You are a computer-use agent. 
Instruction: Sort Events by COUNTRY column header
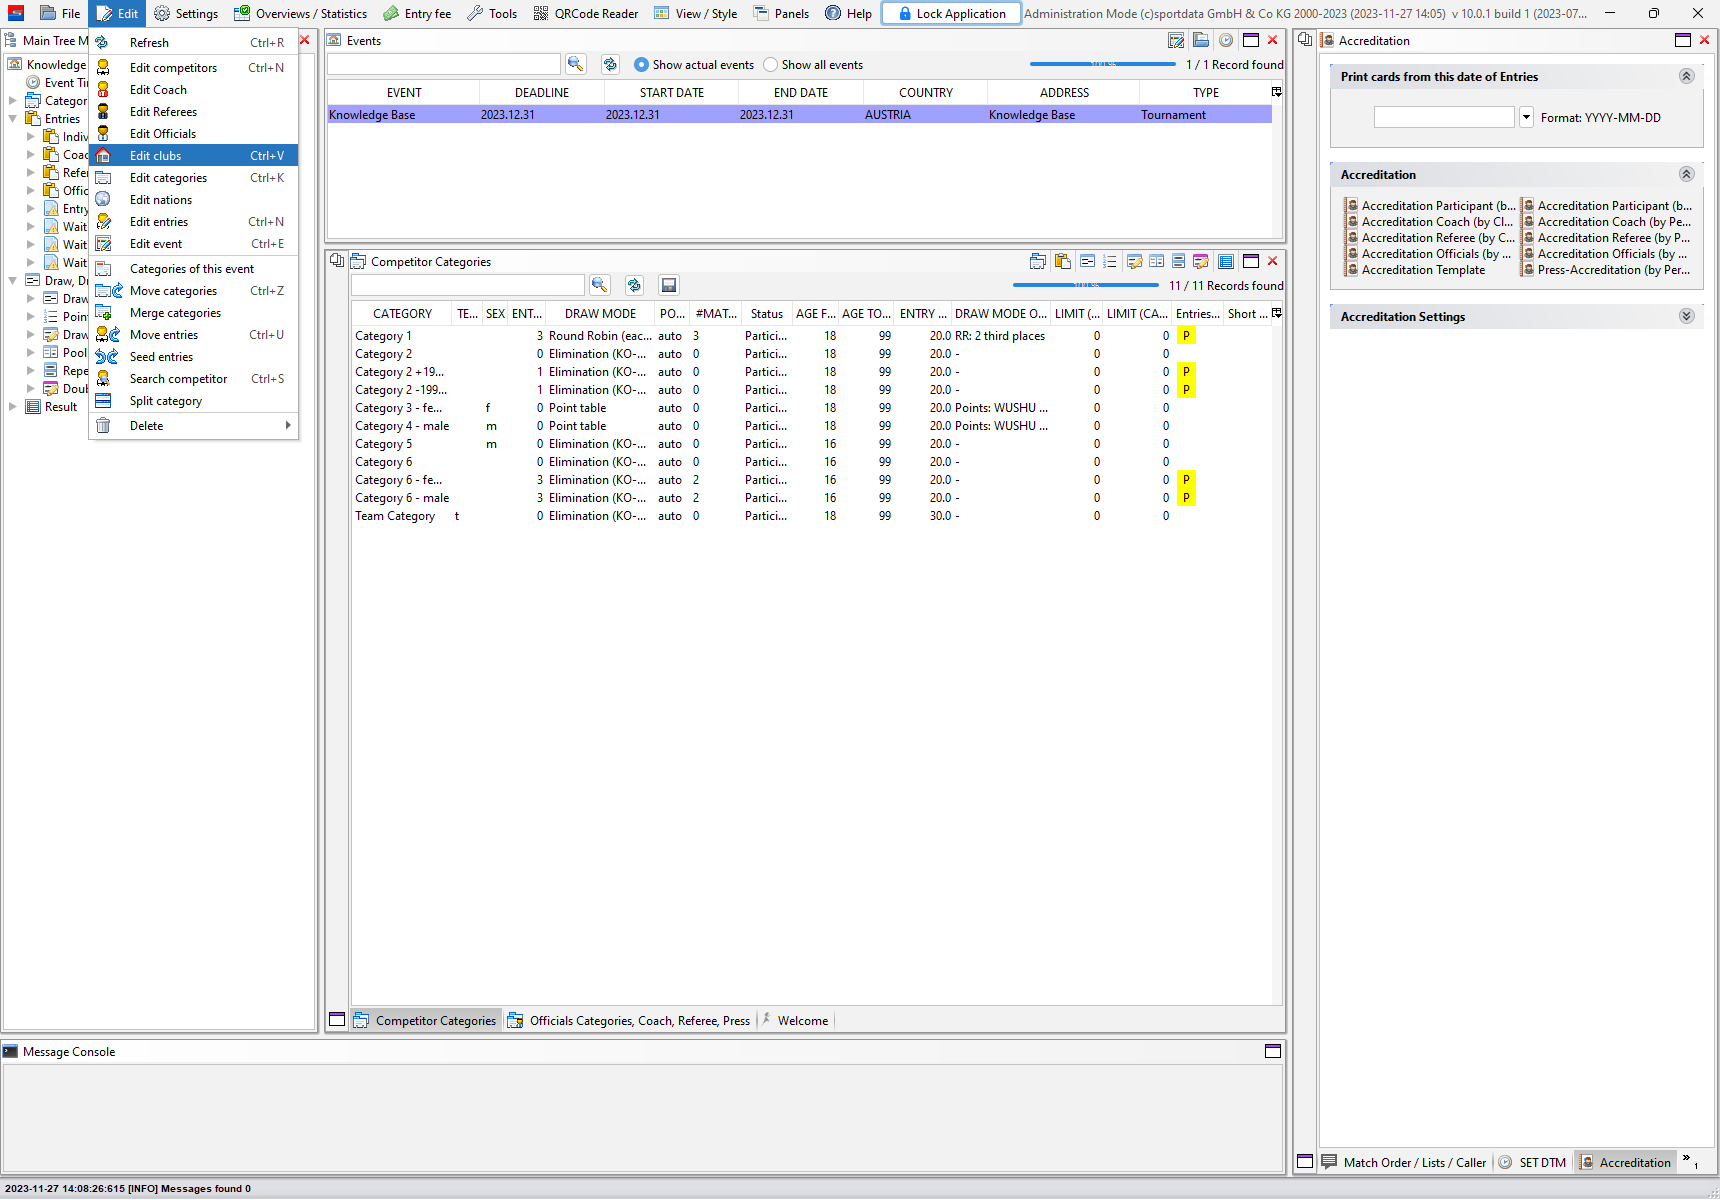click(926, 93)
